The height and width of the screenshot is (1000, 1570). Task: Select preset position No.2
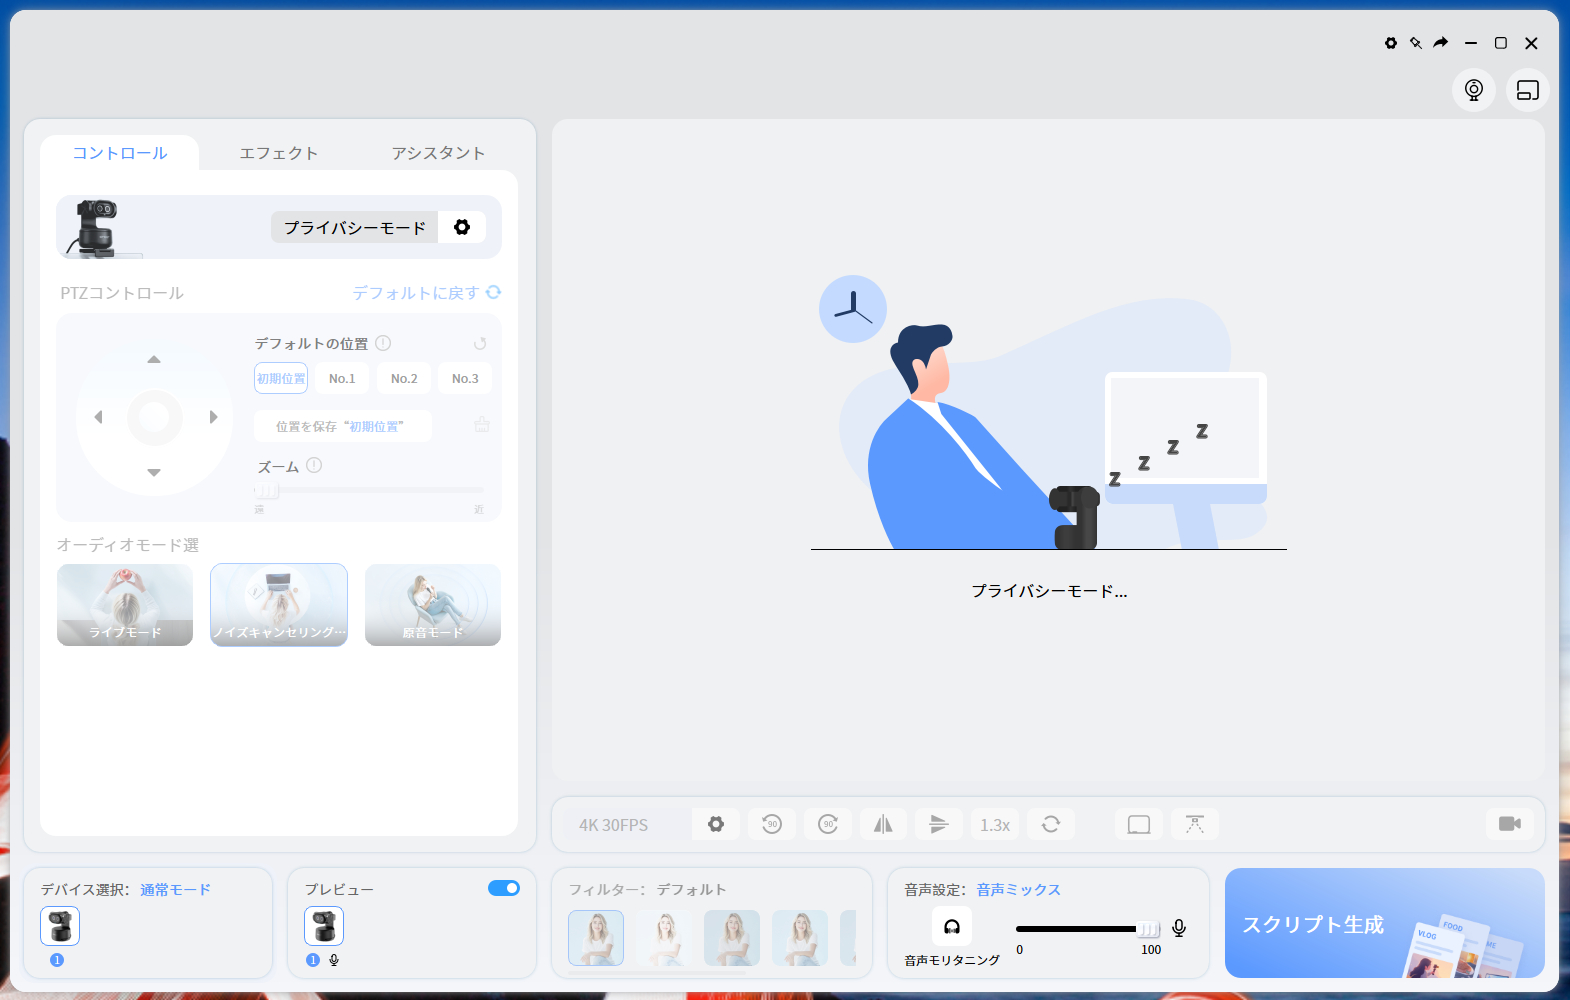[x=404, y=378]
